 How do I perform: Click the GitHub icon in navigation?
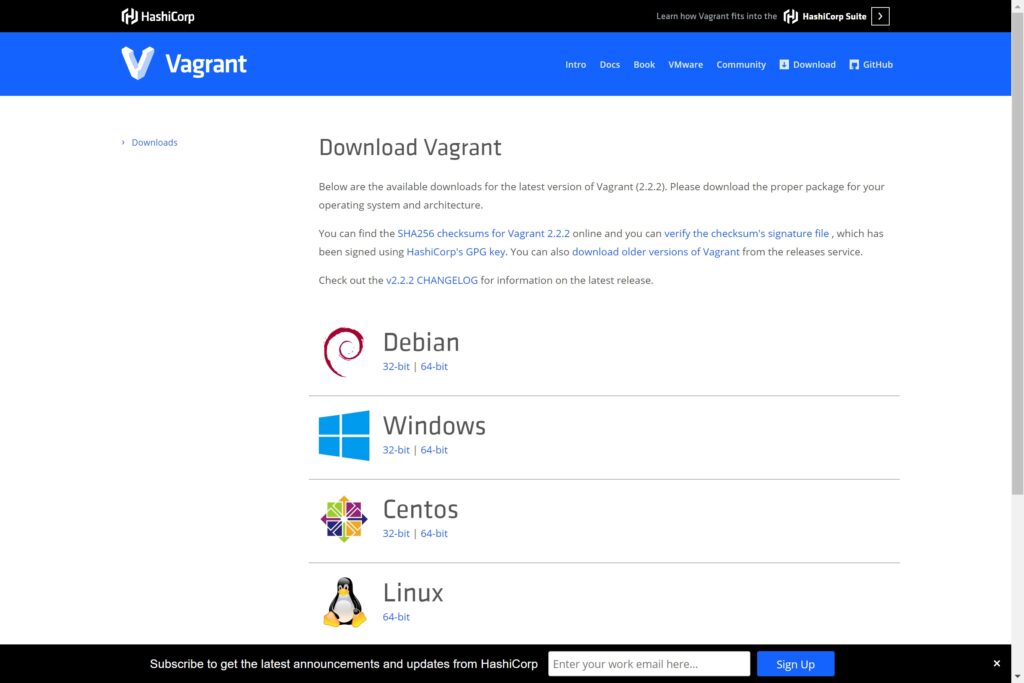click(x=854, y=65)
